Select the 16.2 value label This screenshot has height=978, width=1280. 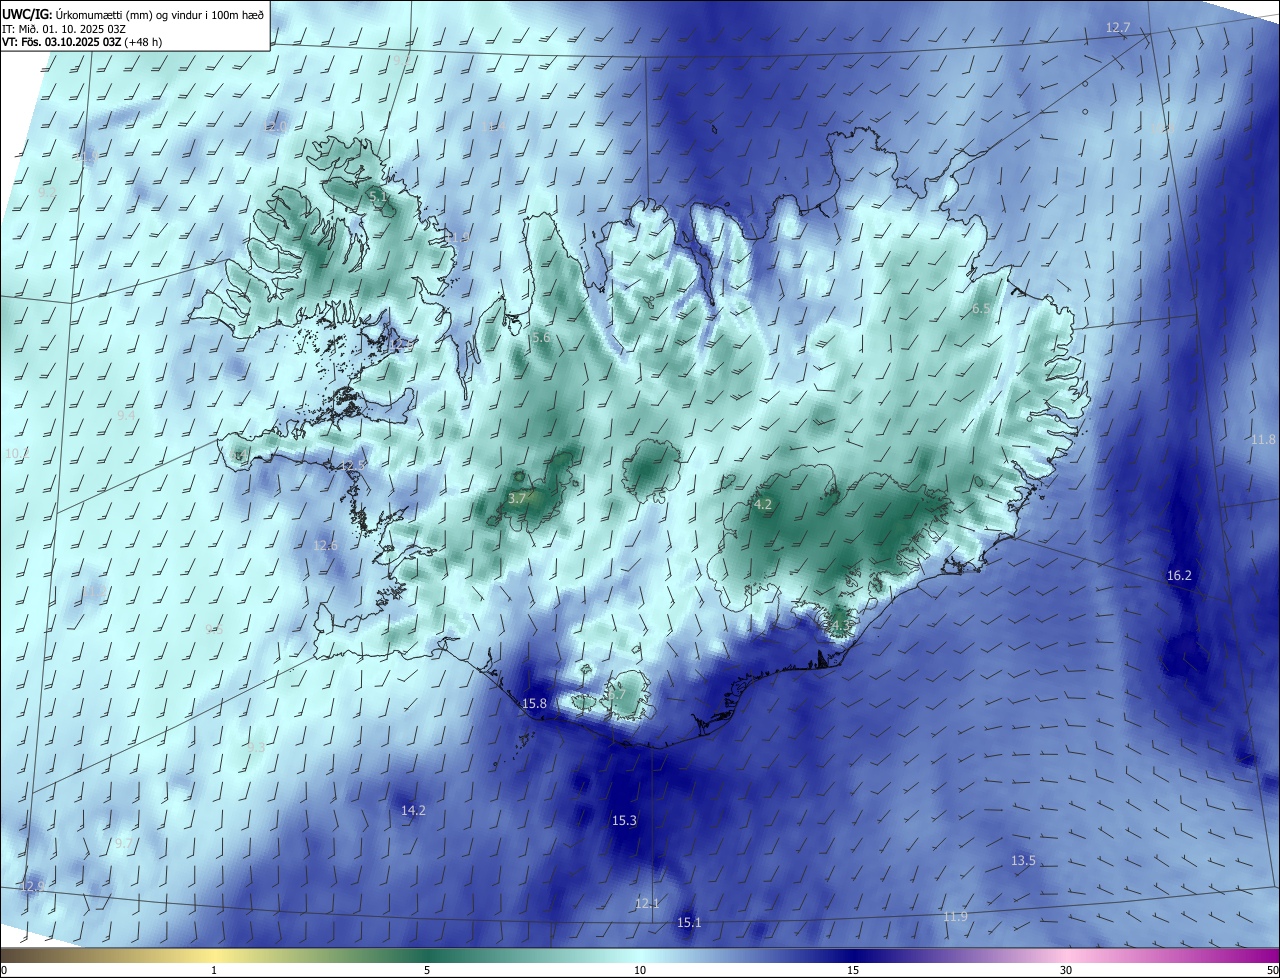[x=1180, y=576]
